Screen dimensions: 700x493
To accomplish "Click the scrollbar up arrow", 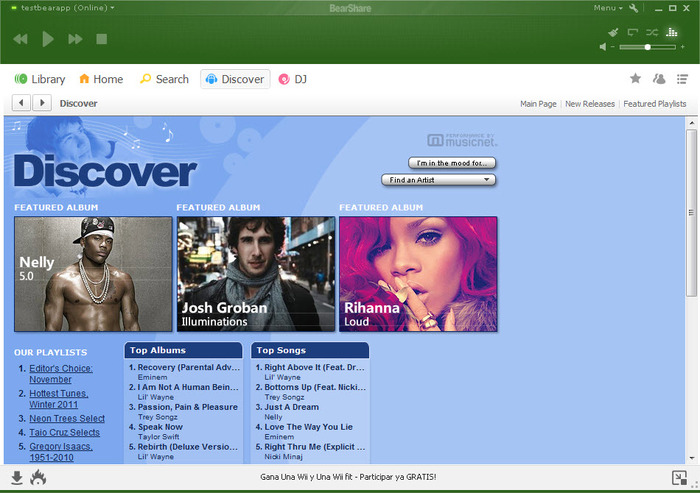I will 692,123.
